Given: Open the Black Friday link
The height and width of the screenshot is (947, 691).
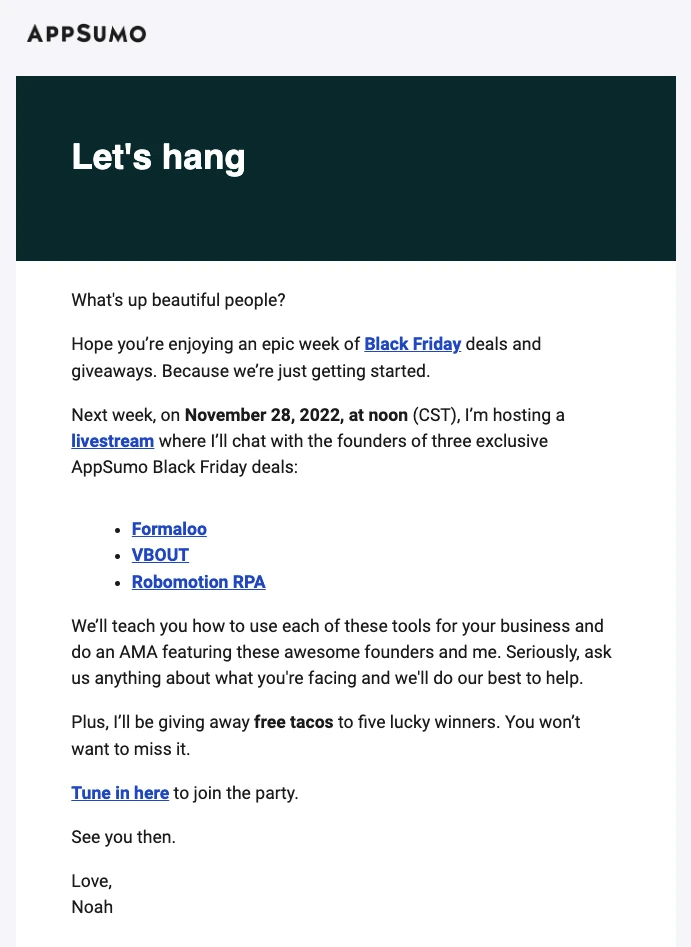Looking at the screenshot, I should (x=412, y=344).
